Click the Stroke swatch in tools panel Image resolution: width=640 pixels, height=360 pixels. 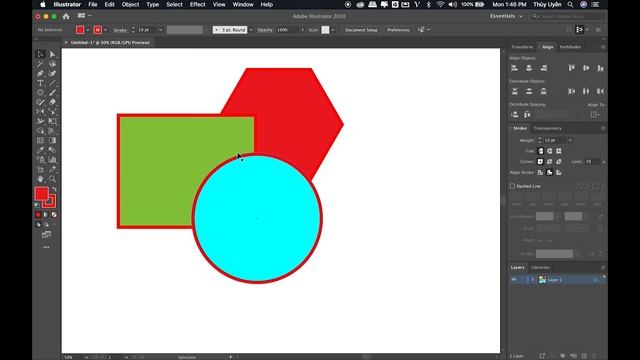tap(50, 201)
